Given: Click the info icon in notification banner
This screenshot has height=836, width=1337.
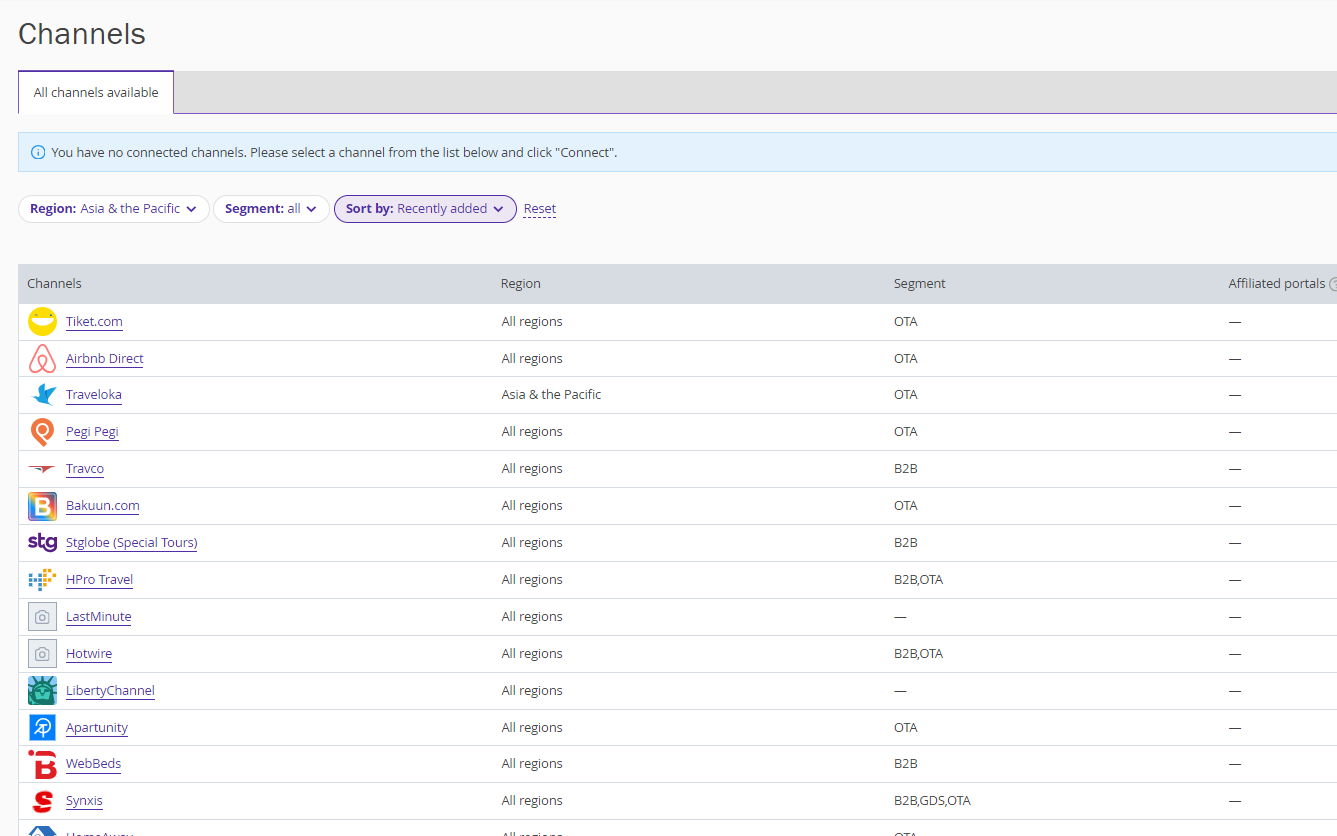Looking at the screenshot, I should coord(38,153).
